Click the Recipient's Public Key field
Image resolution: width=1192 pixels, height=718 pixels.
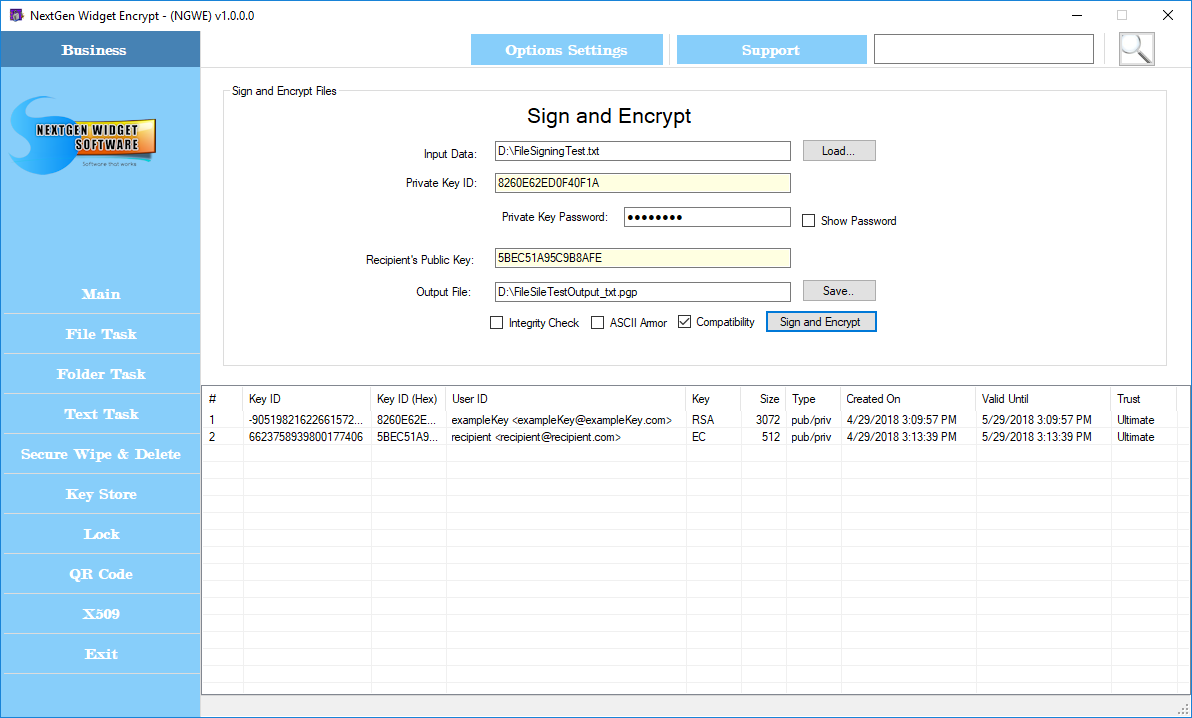tap(642, 258)
